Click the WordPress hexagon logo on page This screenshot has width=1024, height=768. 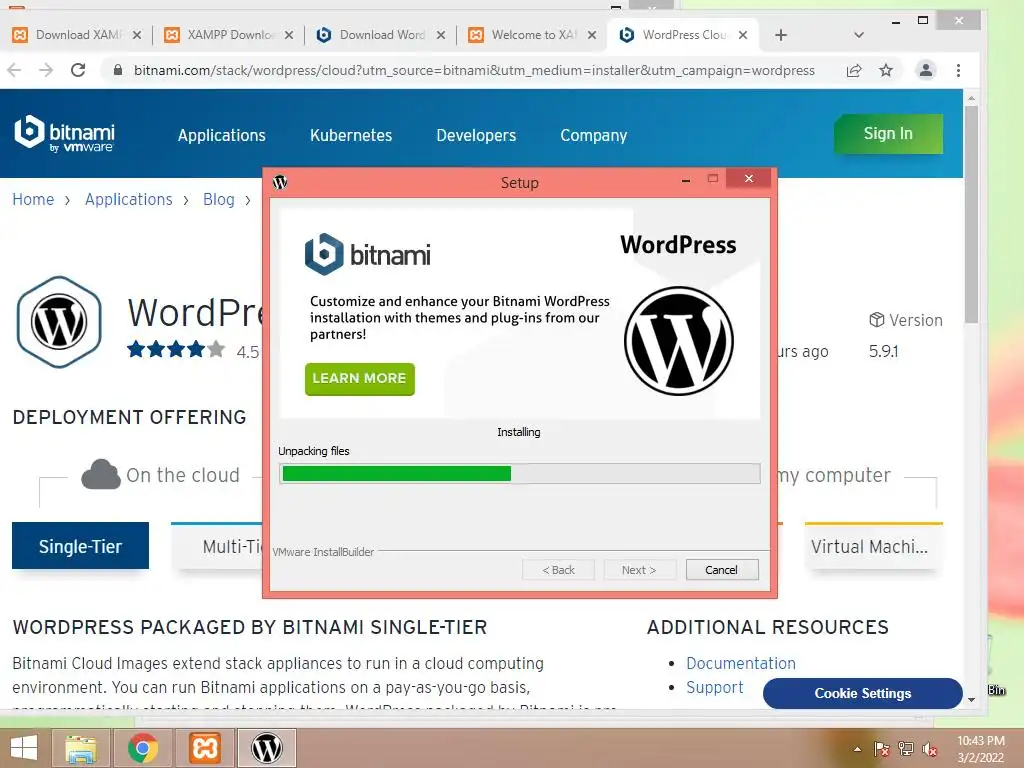point(59,322)
